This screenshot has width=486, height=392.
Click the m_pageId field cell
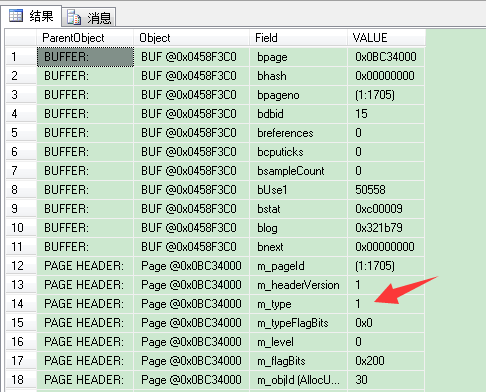(x=298, y=266)
